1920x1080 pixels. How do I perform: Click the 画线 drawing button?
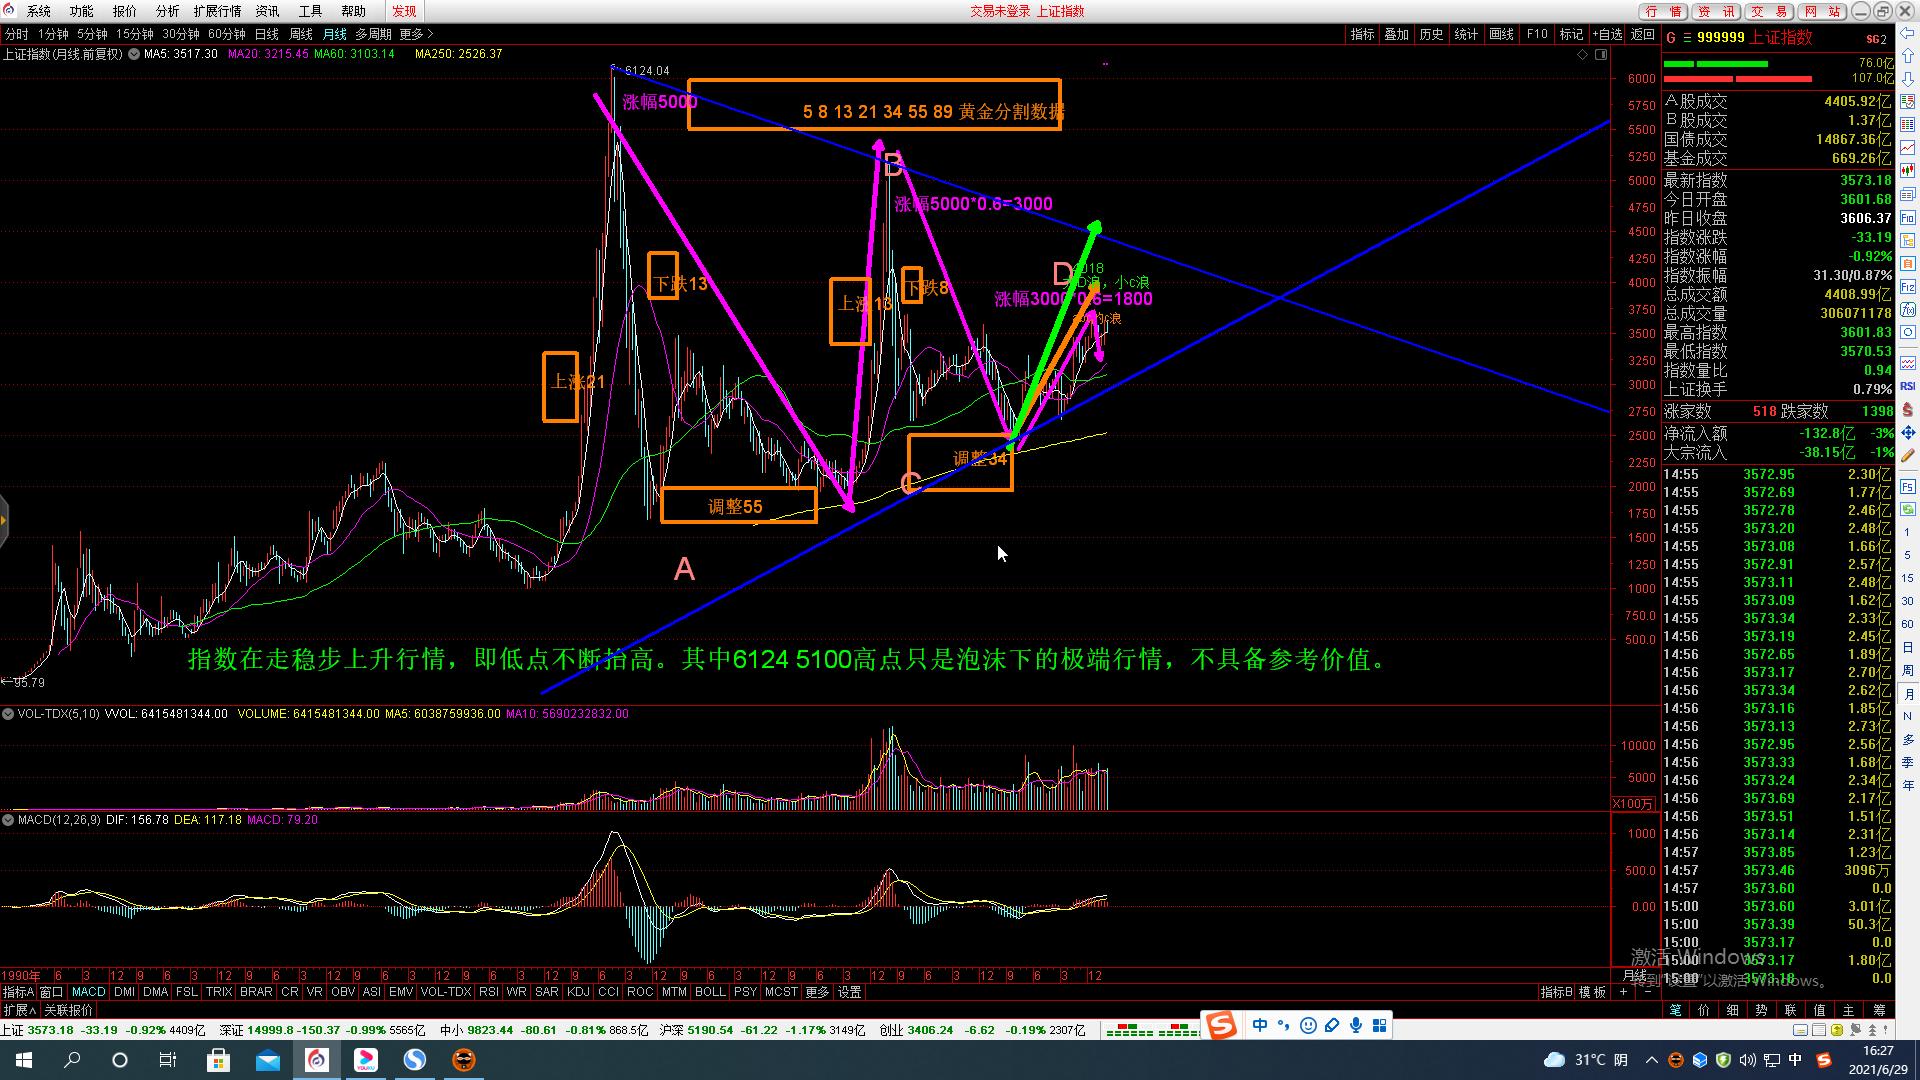tap(1501, 34)
